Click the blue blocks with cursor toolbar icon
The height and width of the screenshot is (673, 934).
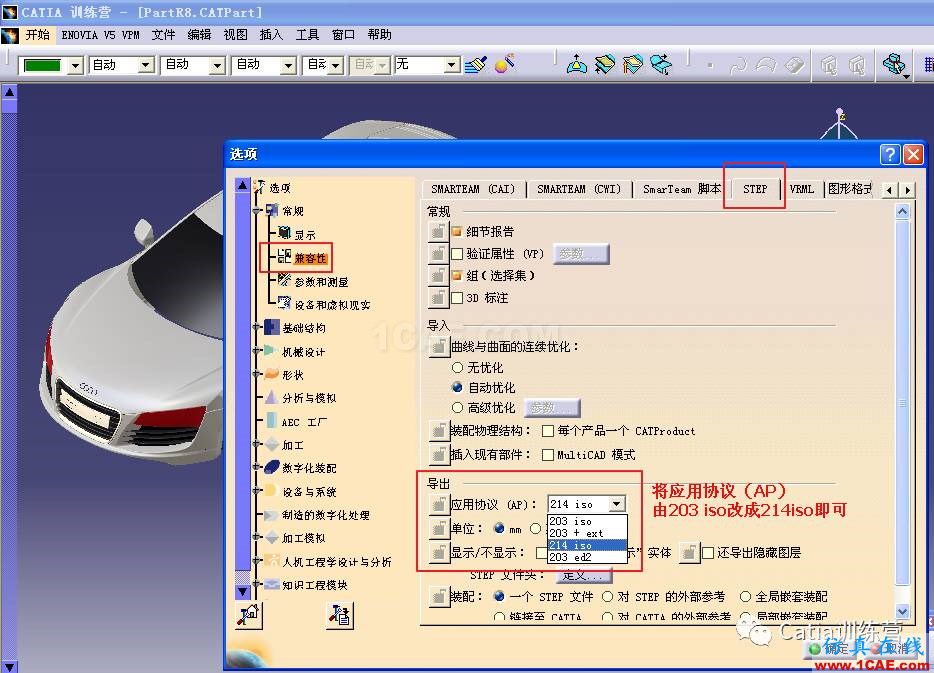coord(895,64)
